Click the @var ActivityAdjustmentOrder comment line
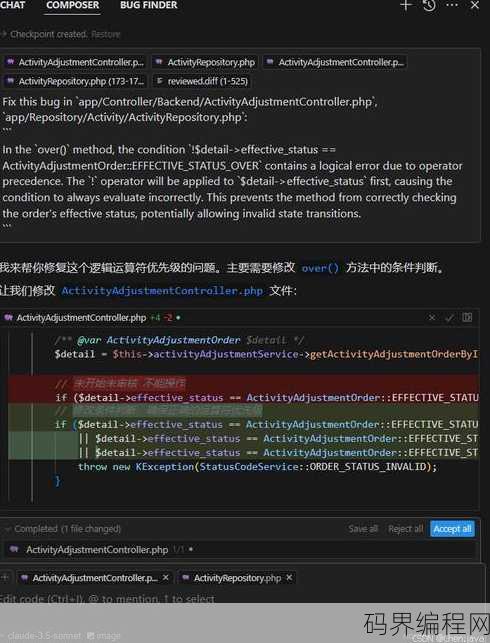The image size is (490, 643). click(179, 340)
